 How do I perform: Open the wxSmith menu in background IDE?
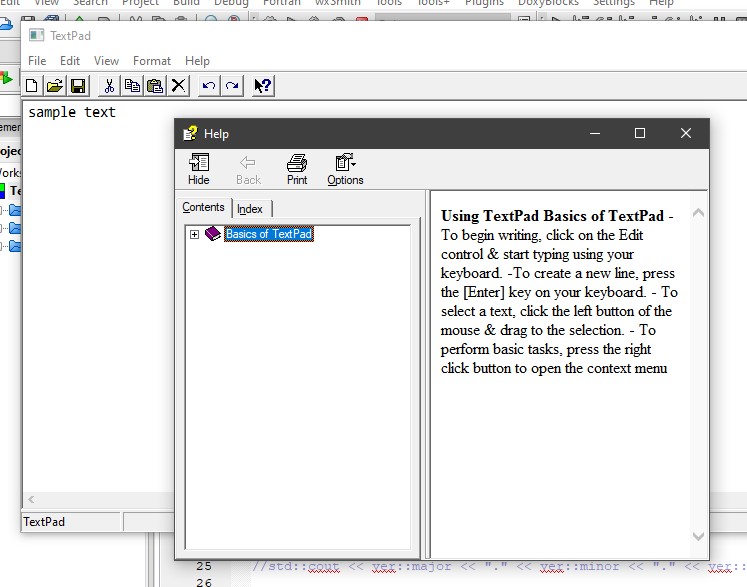(338, 3)
